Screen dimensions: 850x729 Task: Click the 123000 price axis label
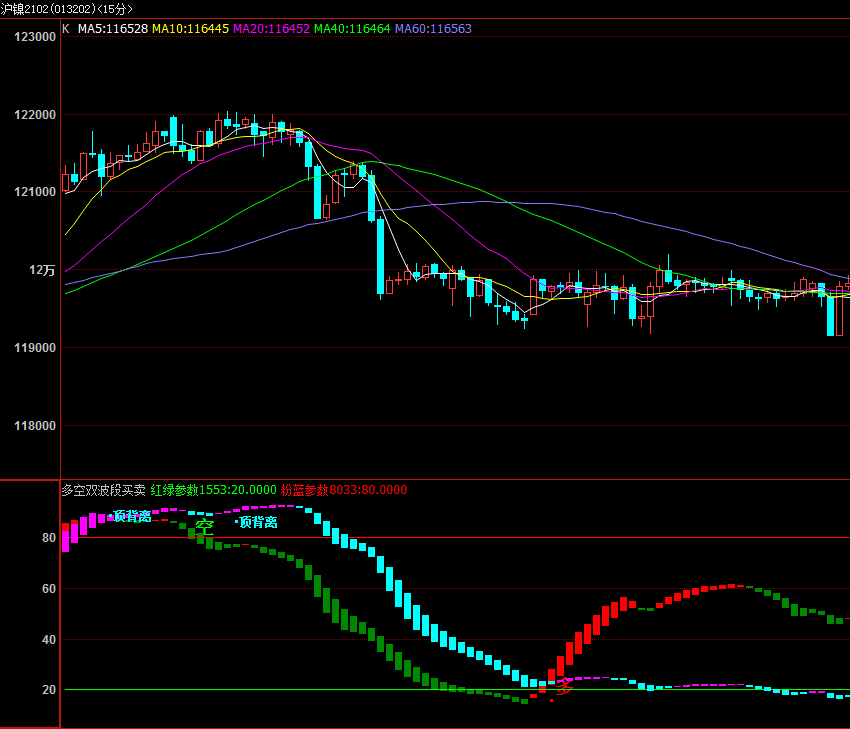35,37
